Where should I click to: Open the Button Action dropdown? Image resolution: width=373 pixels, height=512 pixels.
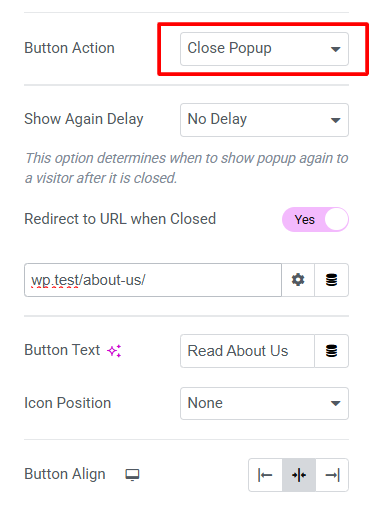(x=265, y=49)
